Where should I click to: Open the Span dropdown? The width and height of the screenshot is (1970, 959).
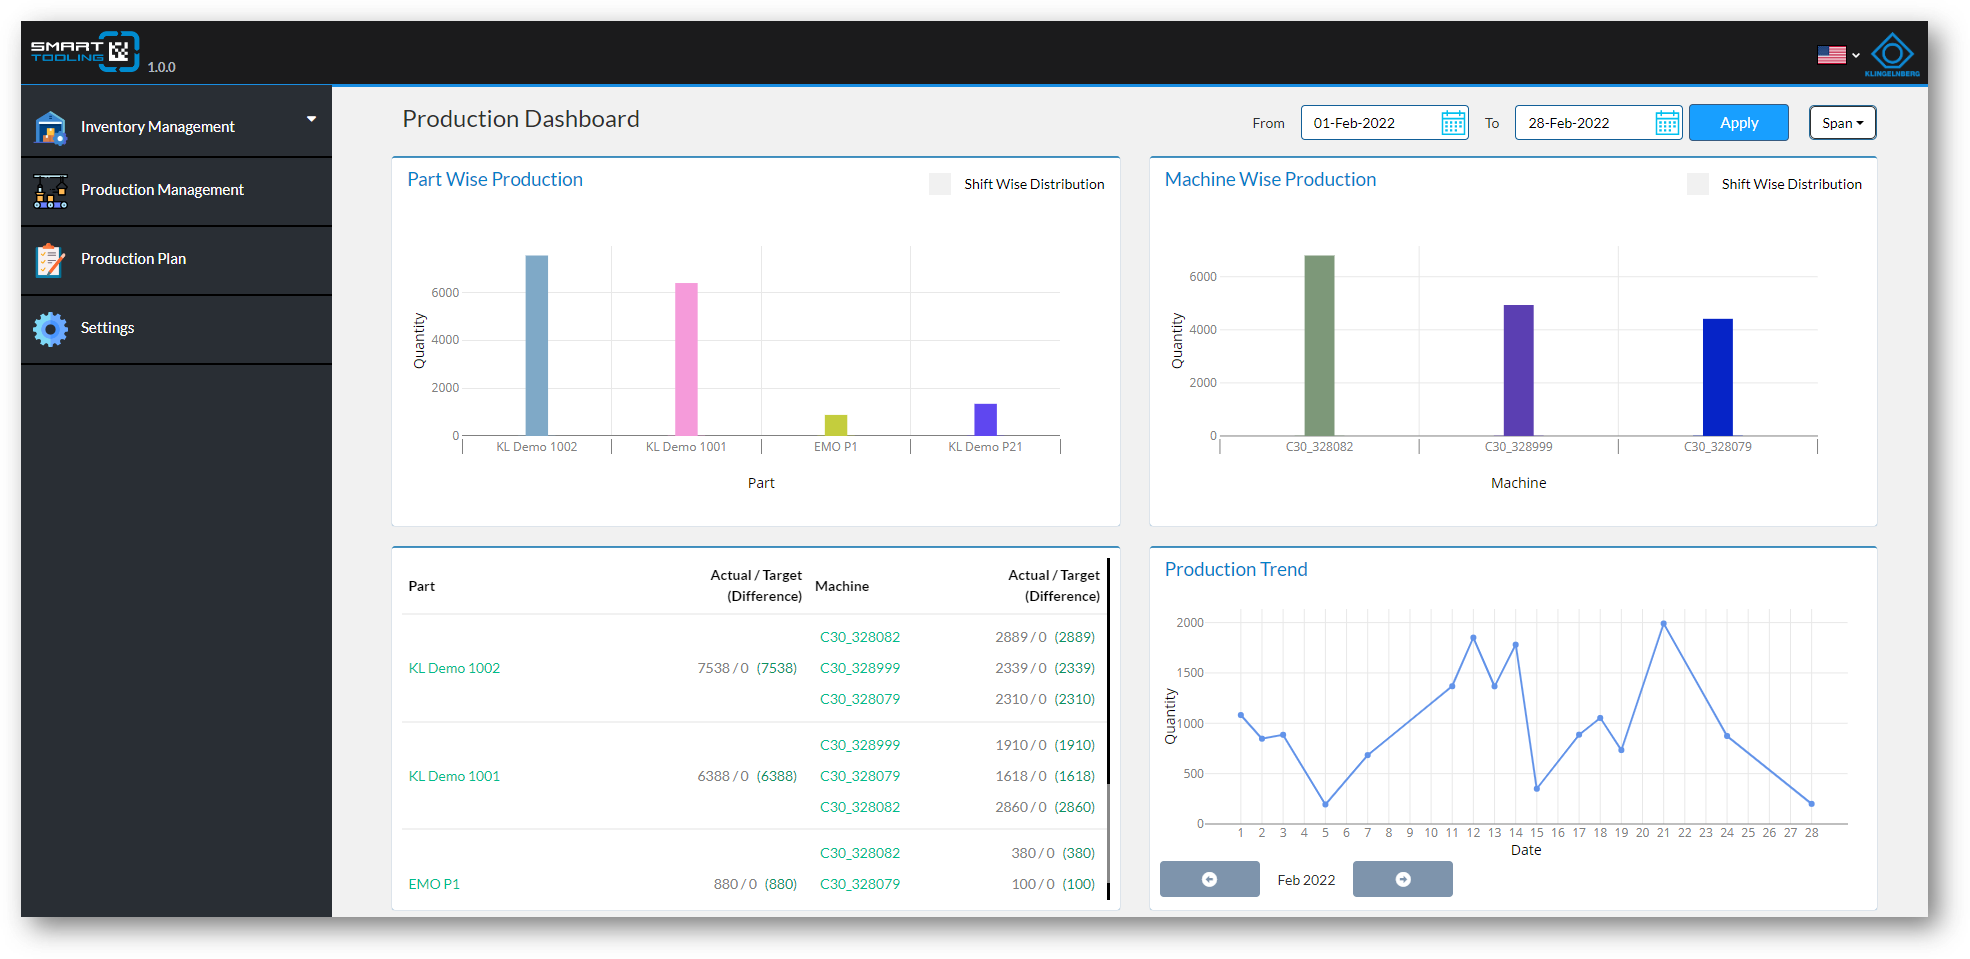pos(1842,123)
